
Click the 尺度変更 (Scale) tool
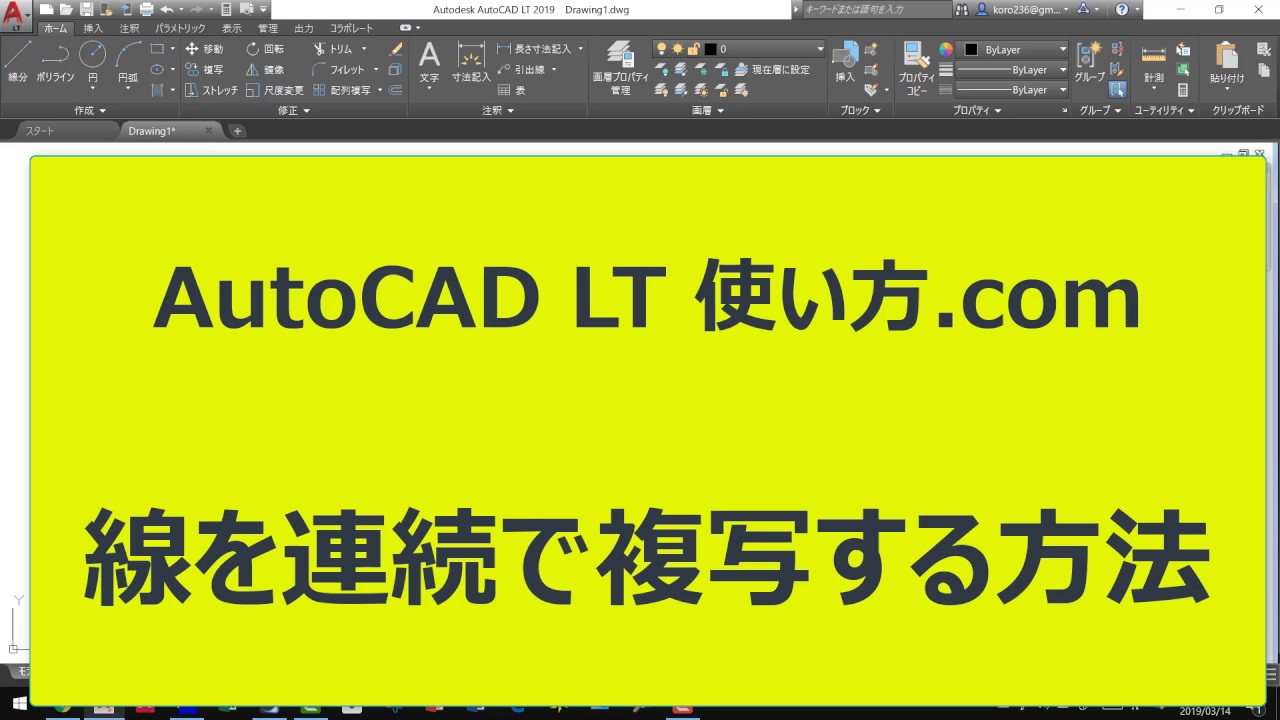click(275, 90)
